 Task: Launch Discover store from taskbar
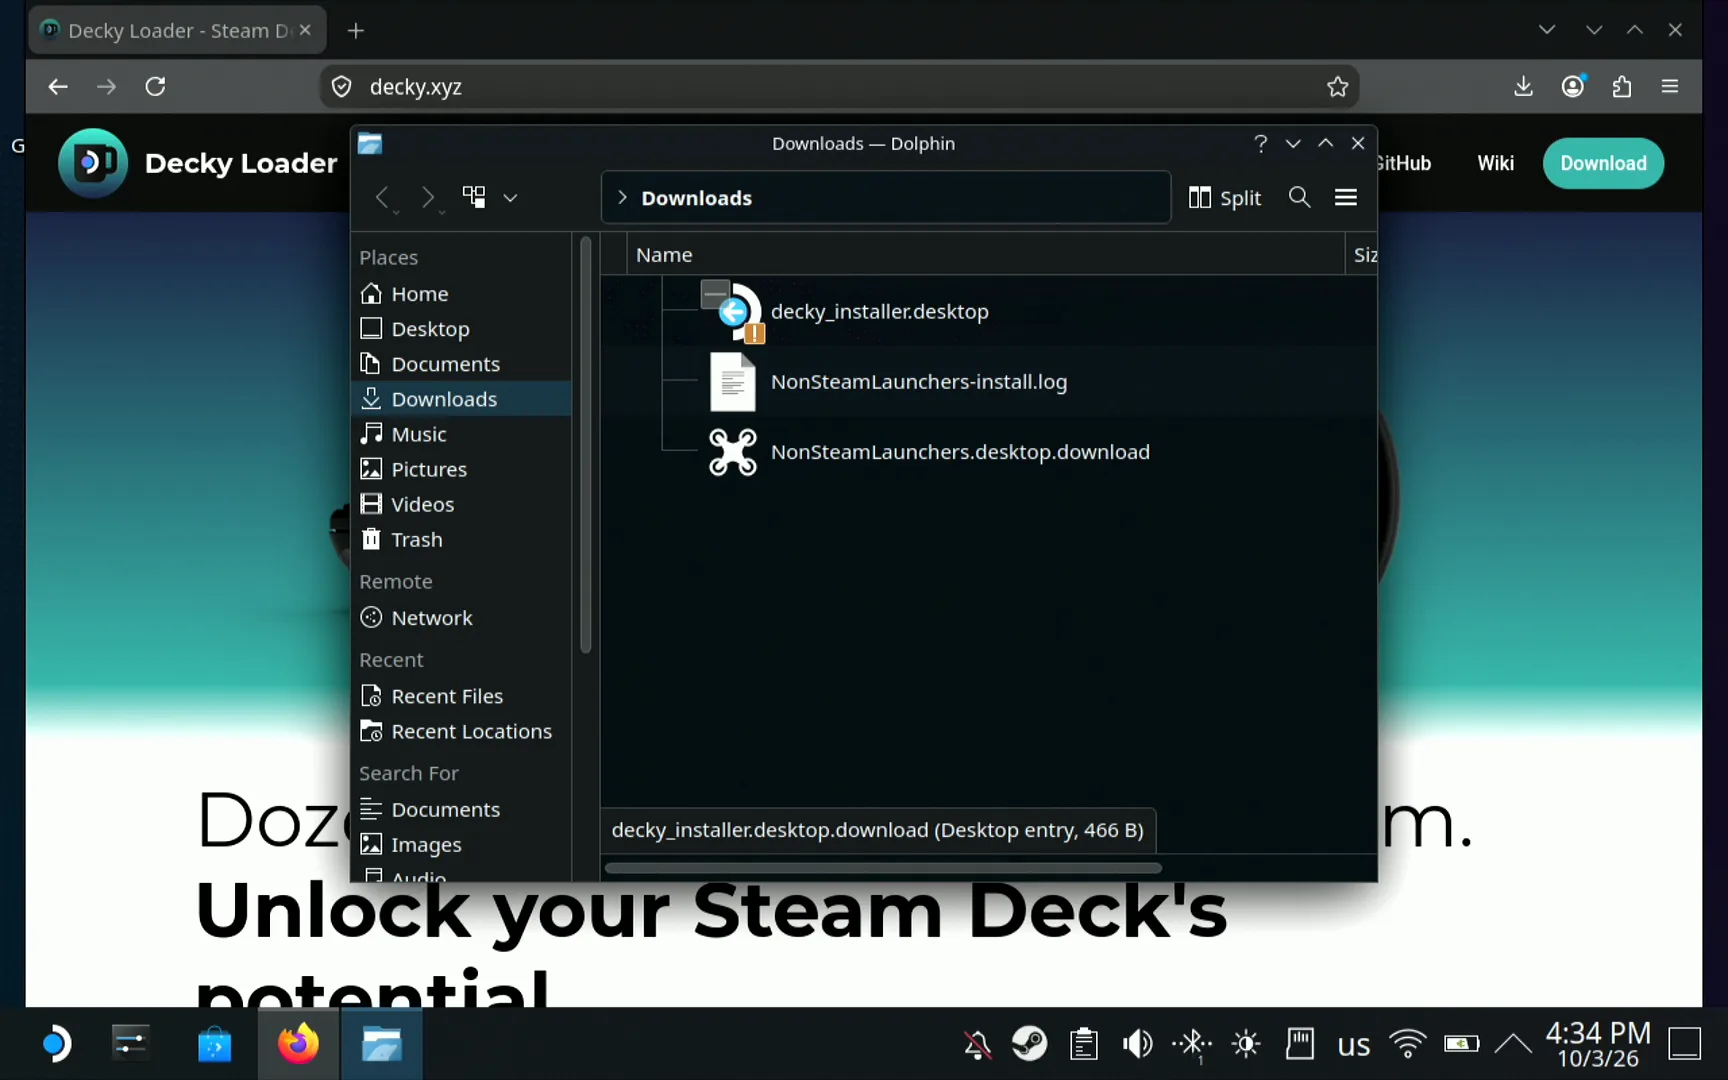coord(214,1044)
